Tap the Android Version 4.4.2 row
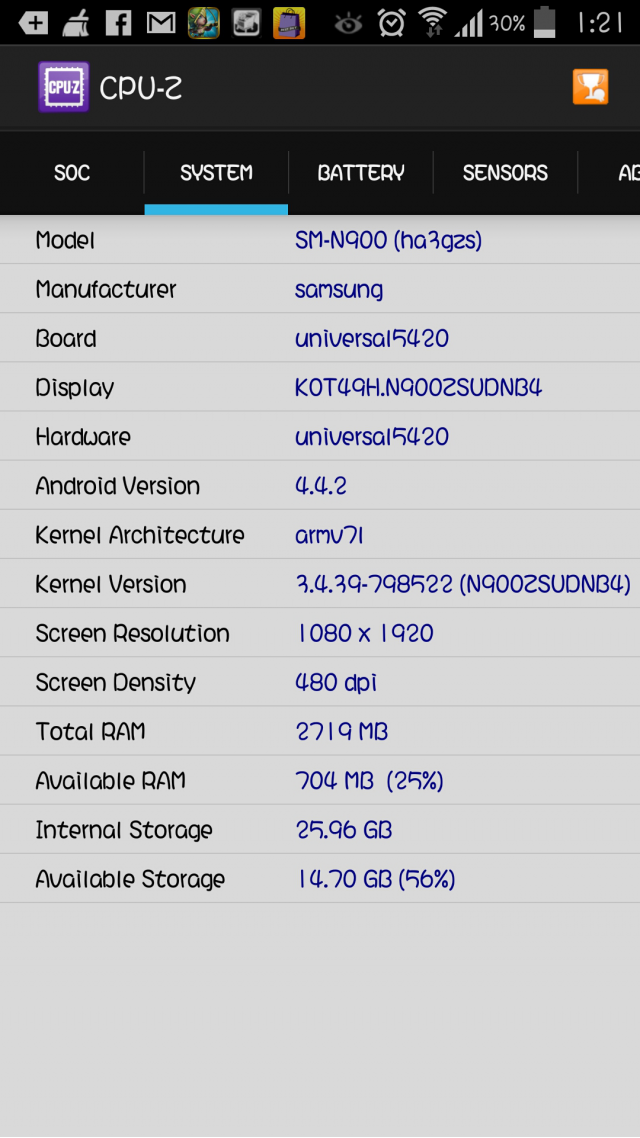The height and width of the screenshot is (1138, 640). coord(320,486)
